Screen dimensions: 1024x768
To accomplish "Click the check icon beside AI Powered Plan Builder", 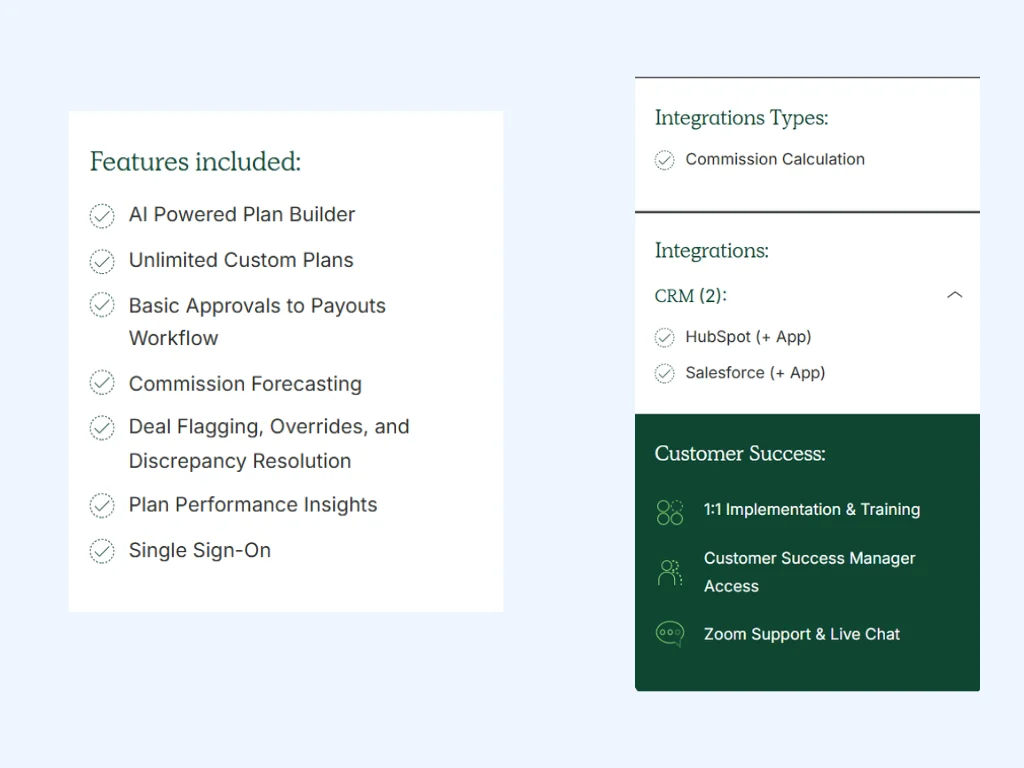I will tap(102, 216).
